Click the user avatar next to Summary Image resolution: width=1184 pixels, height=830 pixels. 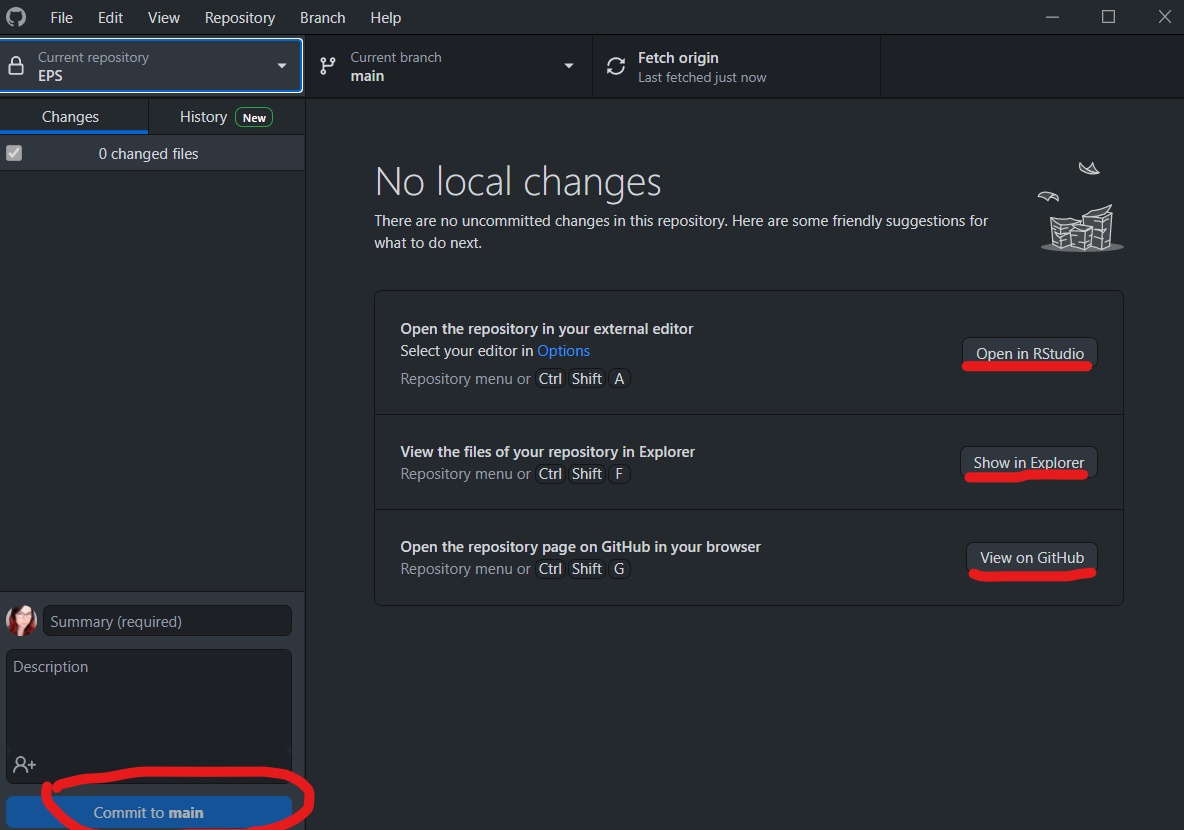21,621
